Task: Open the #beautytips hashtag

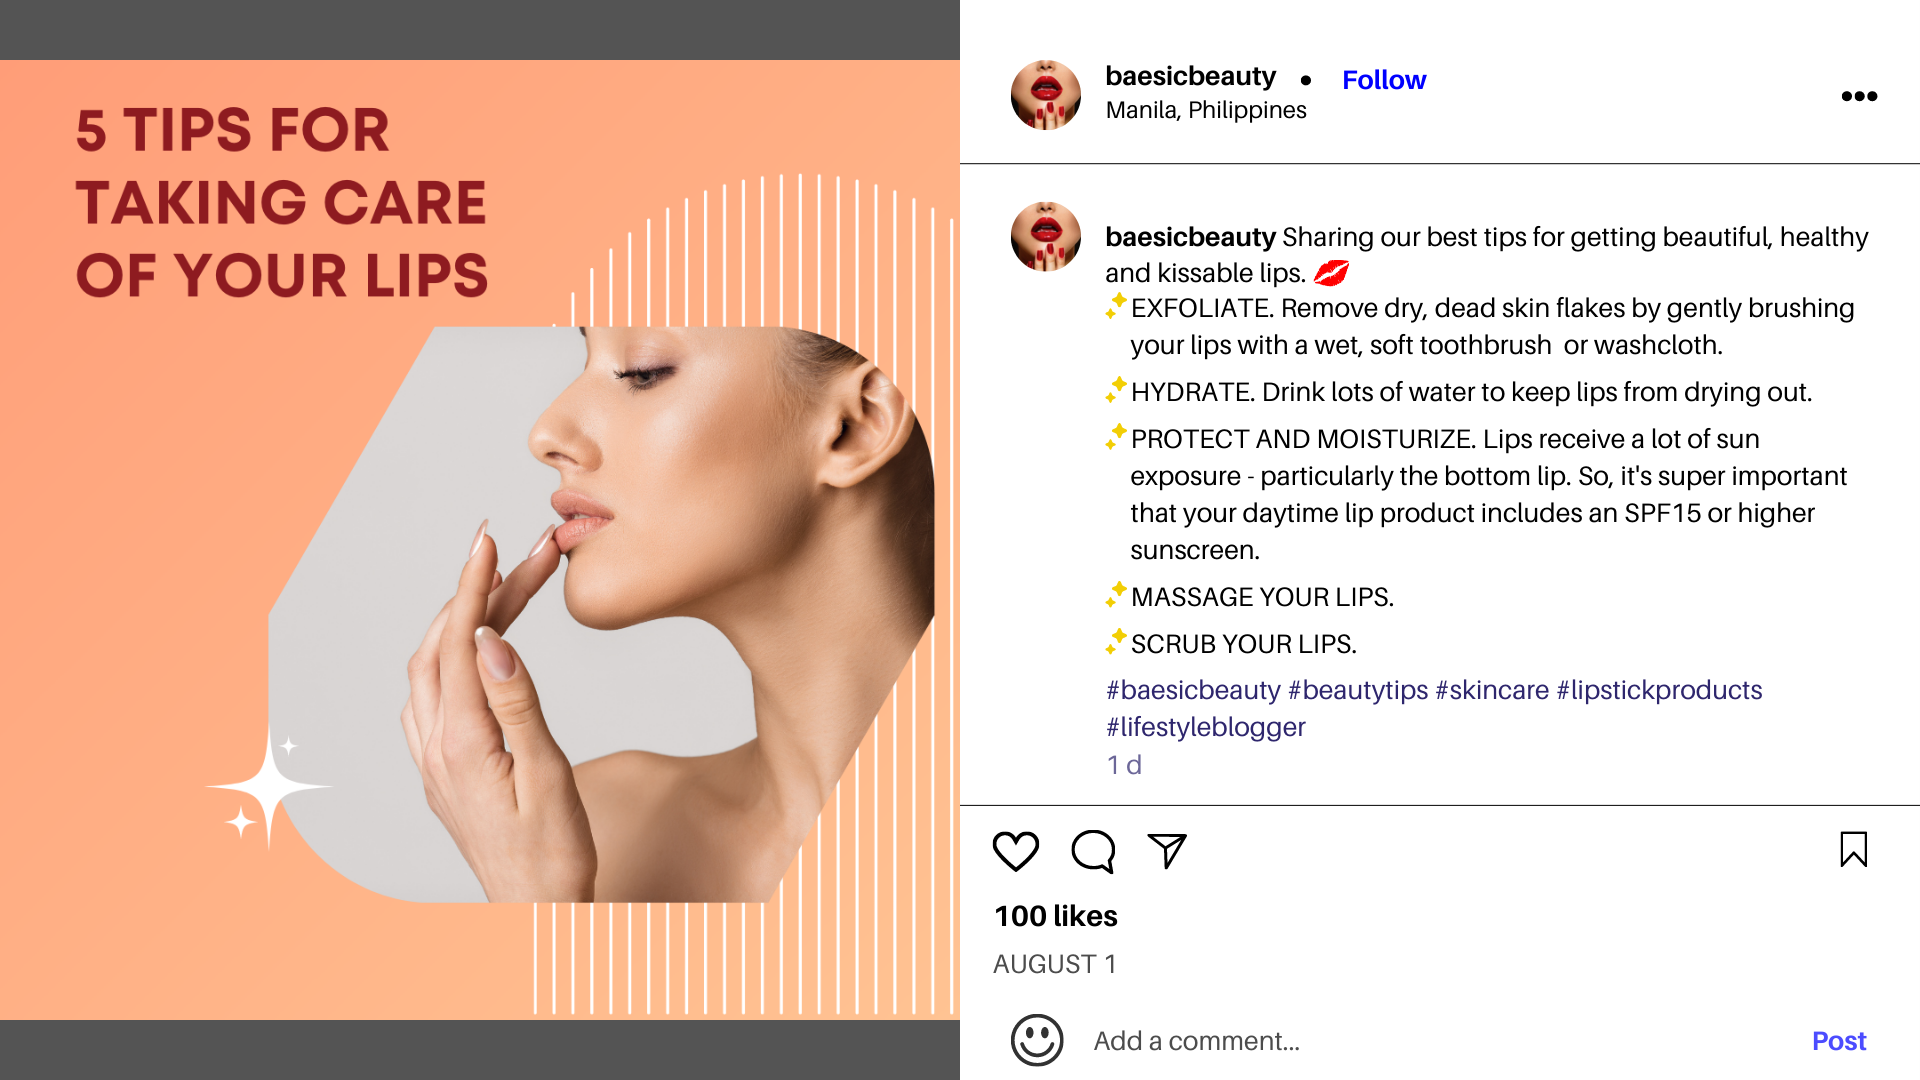Action: point(1357,690)
